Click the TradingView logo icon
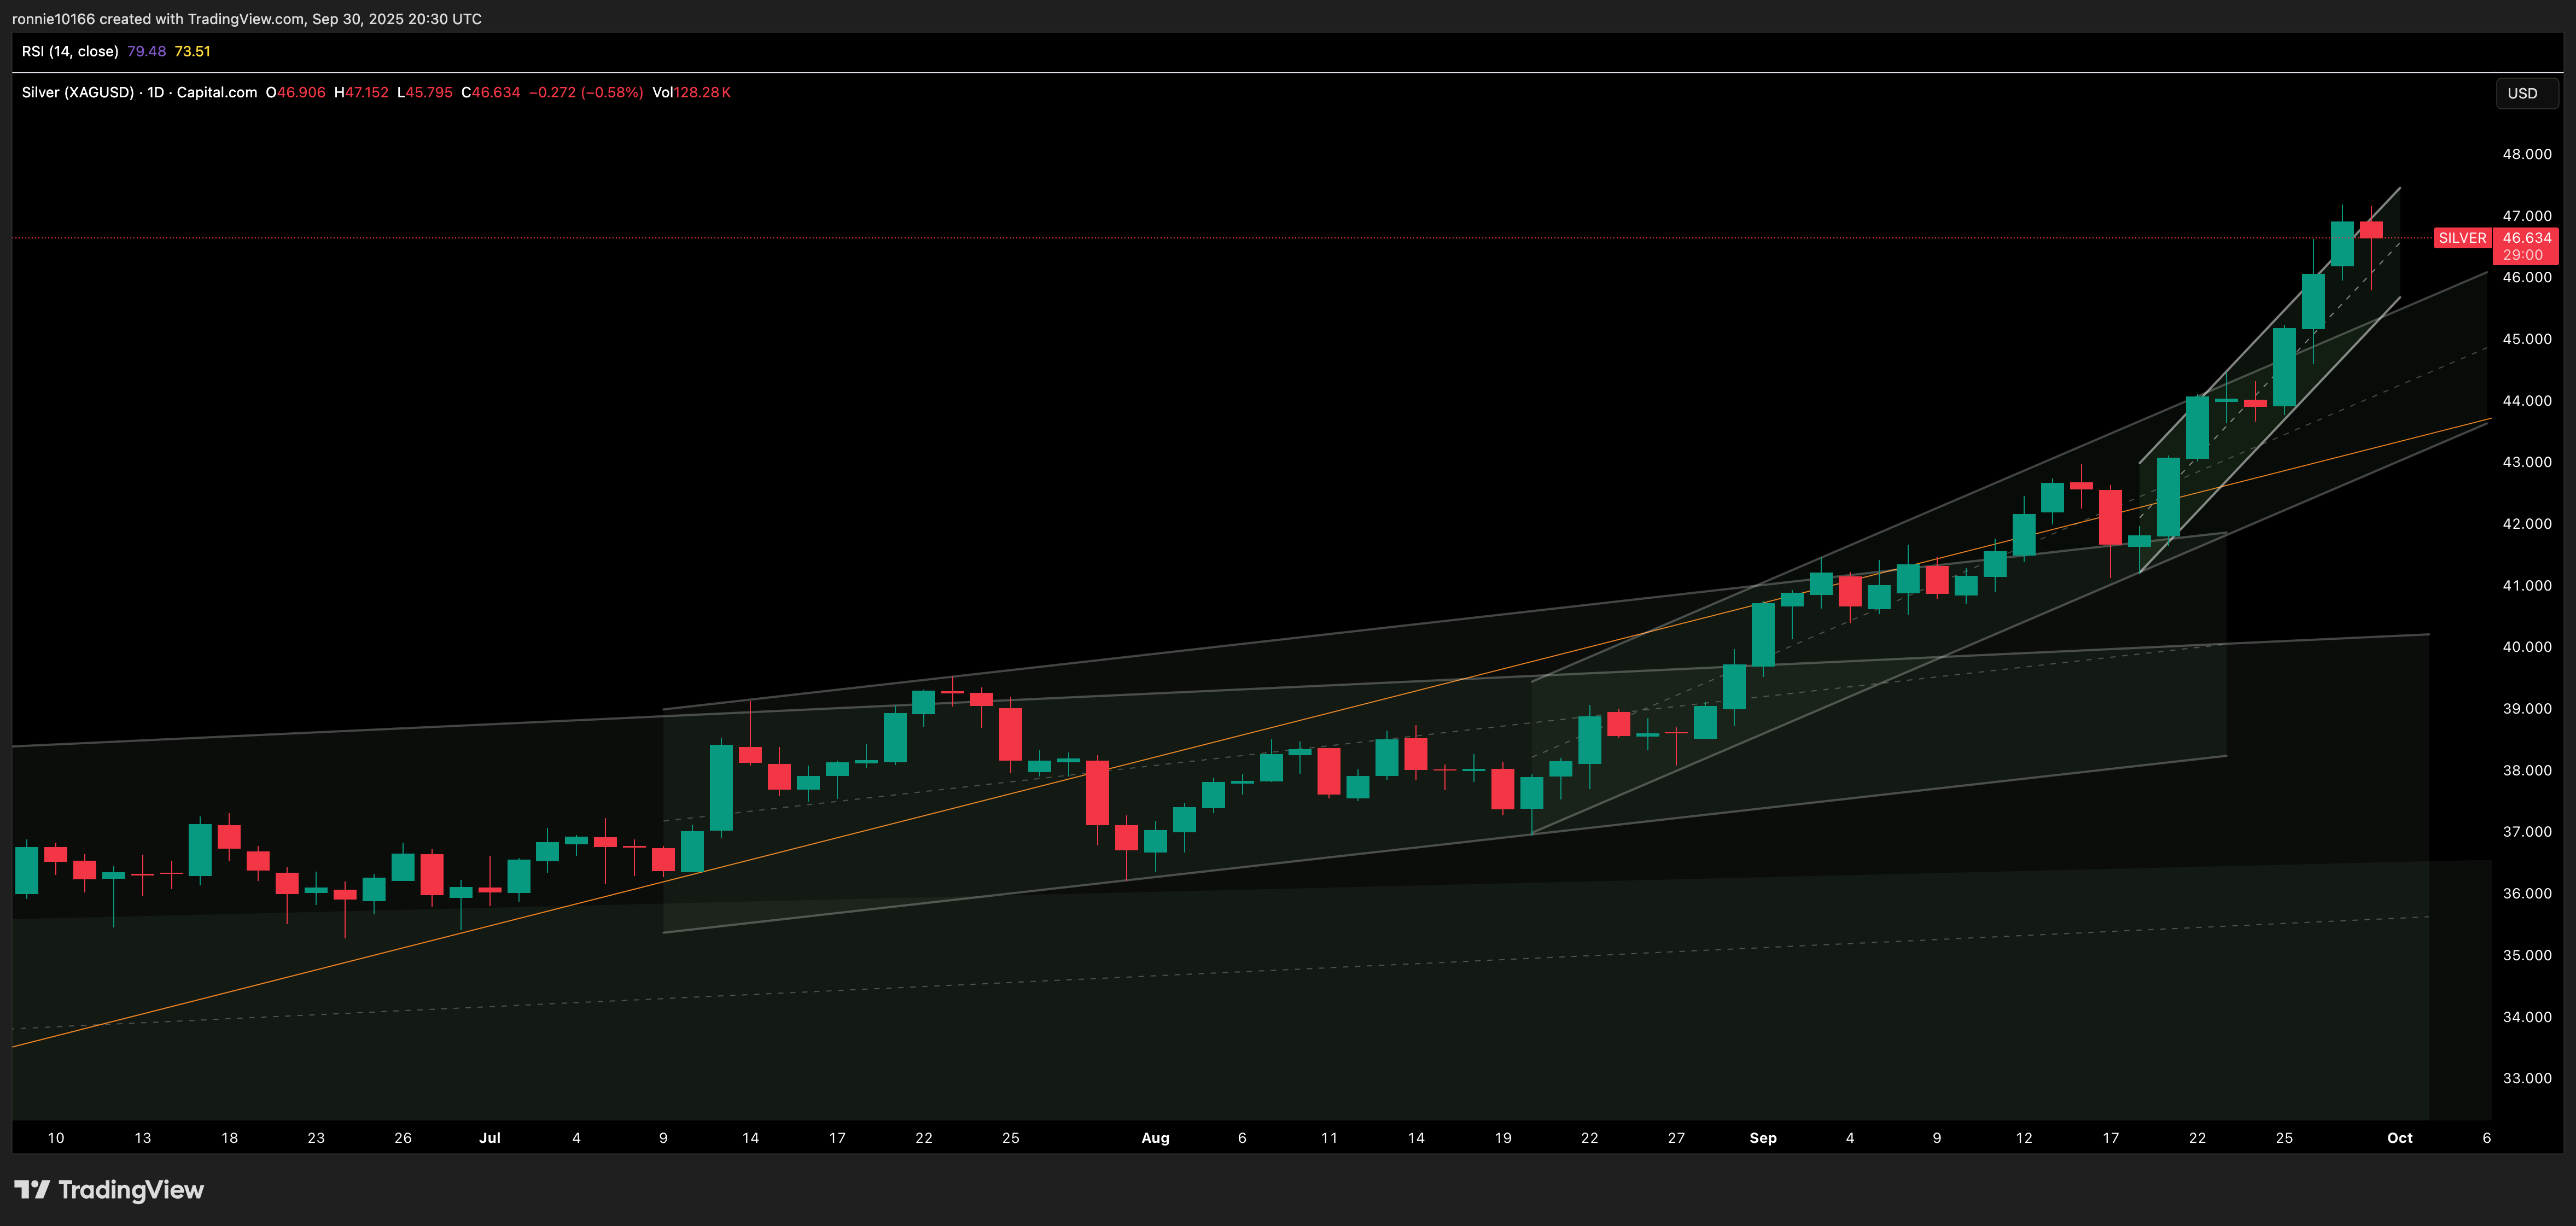Screen dimensions: 2576x1226 coord(32,1189)
